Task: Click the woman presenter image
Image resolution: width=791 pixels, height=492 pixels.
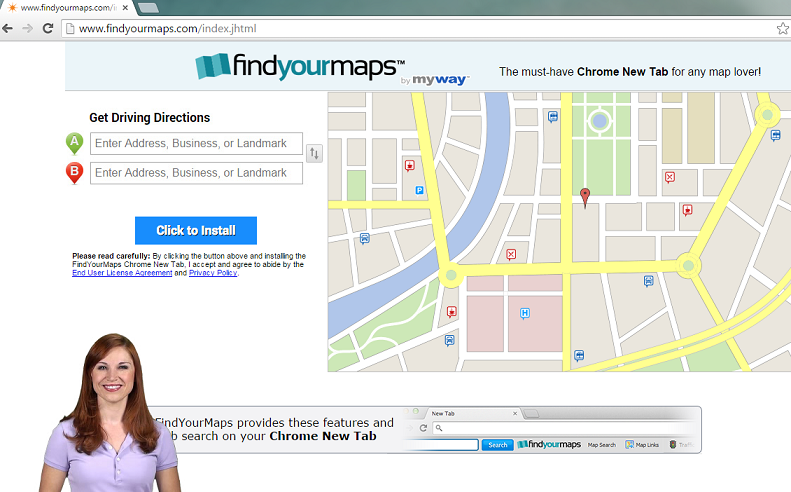Action: coord(110,413)
